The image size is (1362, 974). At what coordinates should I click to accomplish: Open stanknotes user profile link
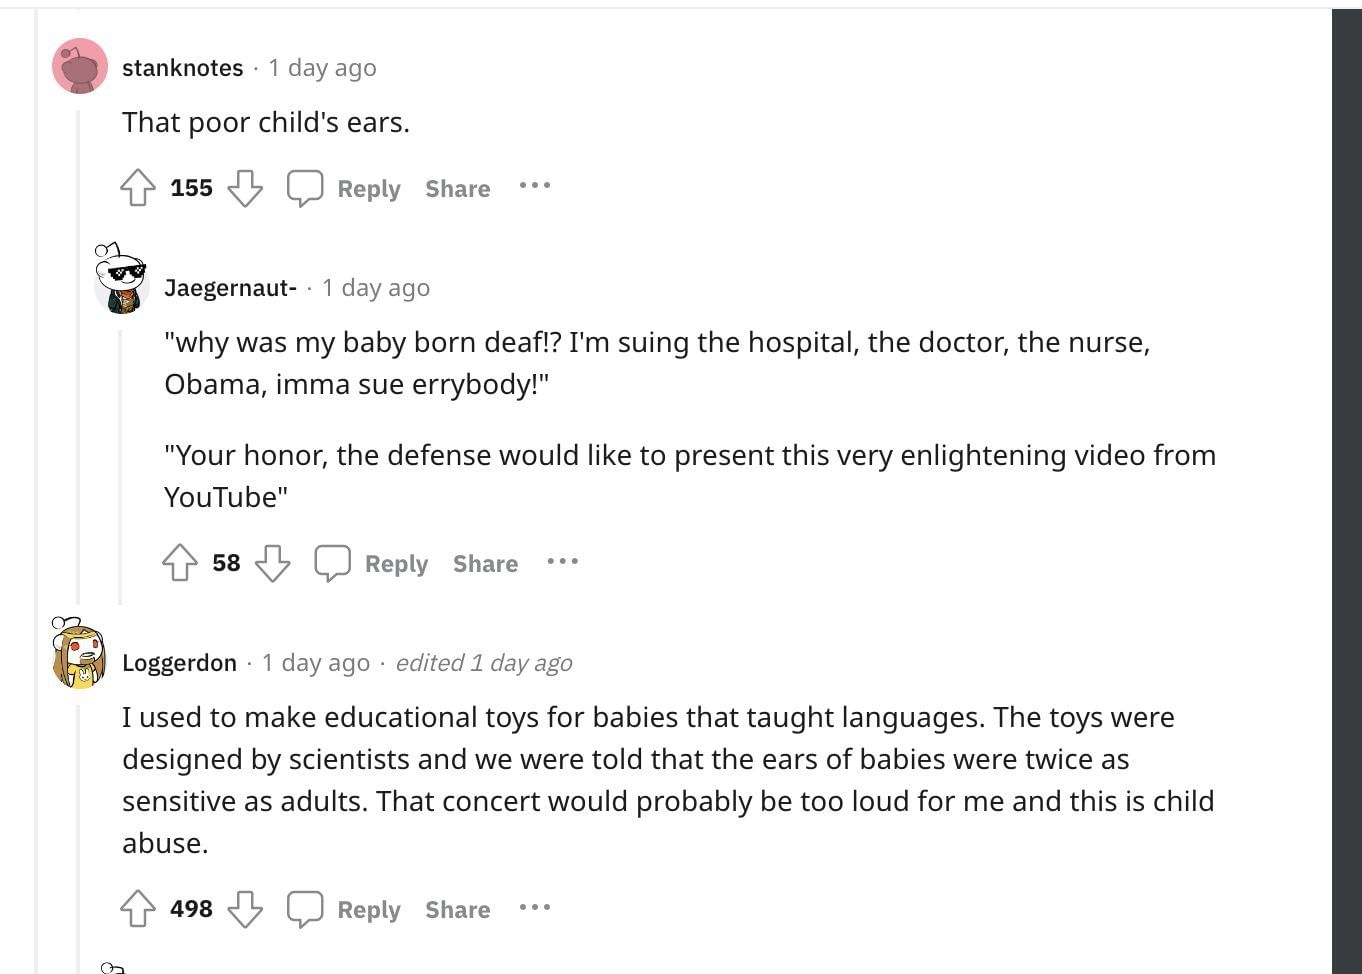click(182, 68)
